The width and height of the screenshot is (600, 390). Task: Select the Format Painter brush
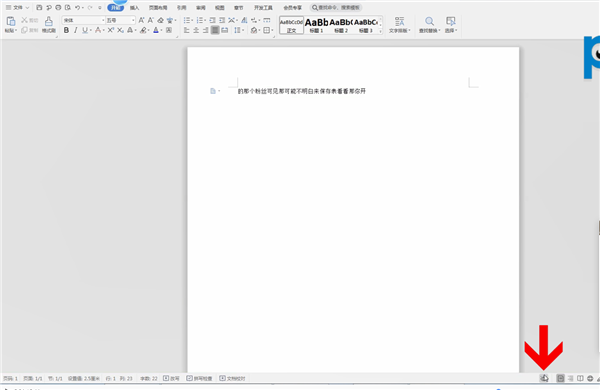click(49, 21)
